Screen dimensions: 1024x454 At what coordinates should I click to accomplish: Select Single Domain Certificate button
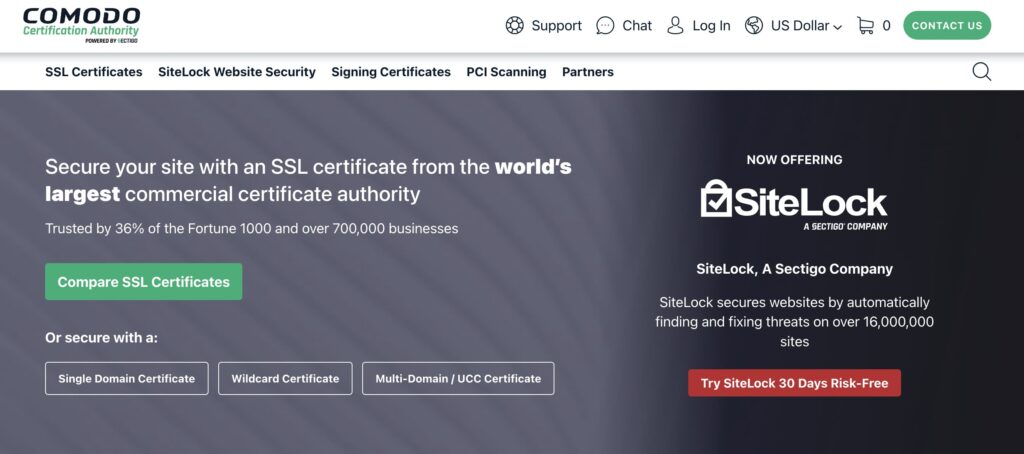pyautogui.click(x=127, y=378)
